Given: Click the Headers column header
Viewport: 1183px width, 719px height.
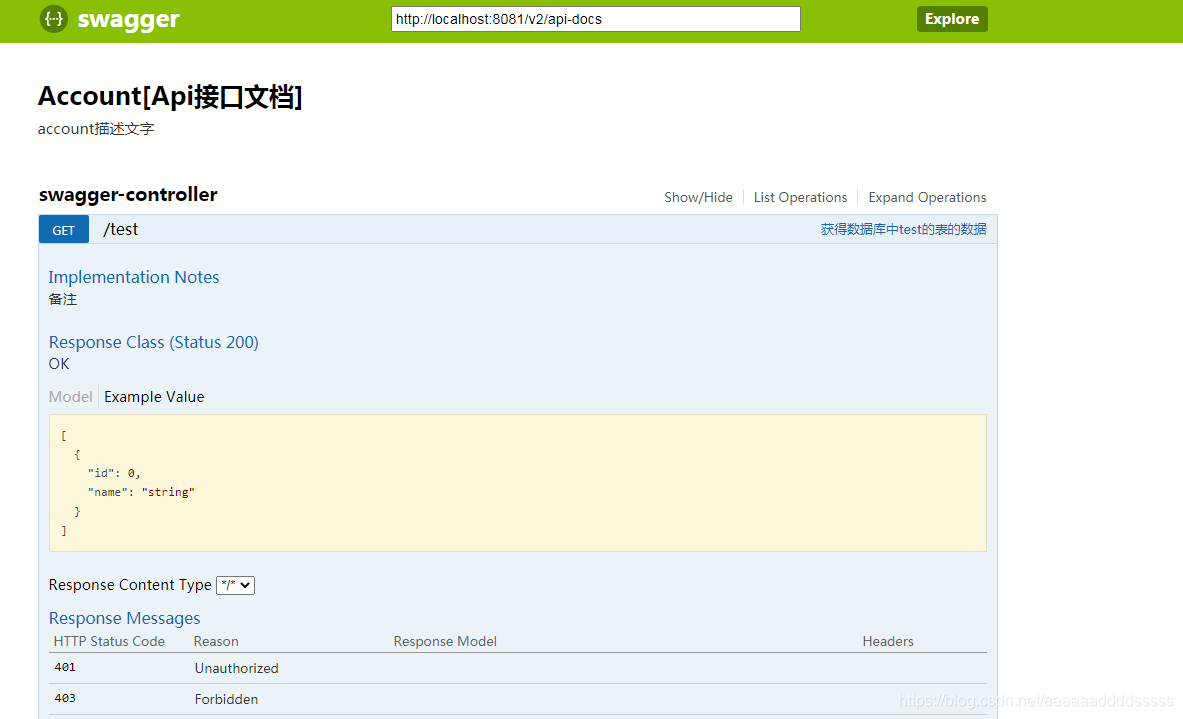Looking at the screenshot, I should click(888, 641).
